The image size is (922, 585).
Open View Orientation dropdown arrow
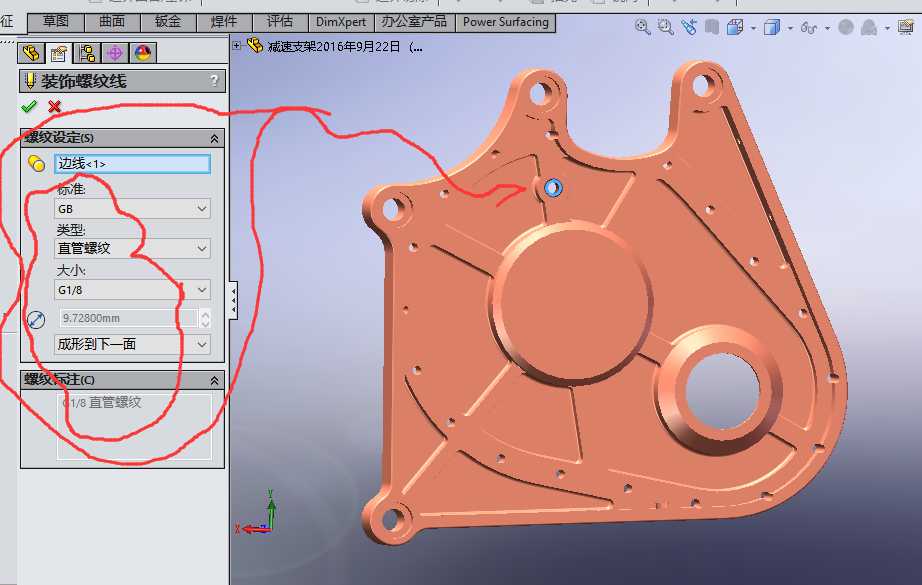click(x=753, y=28)
